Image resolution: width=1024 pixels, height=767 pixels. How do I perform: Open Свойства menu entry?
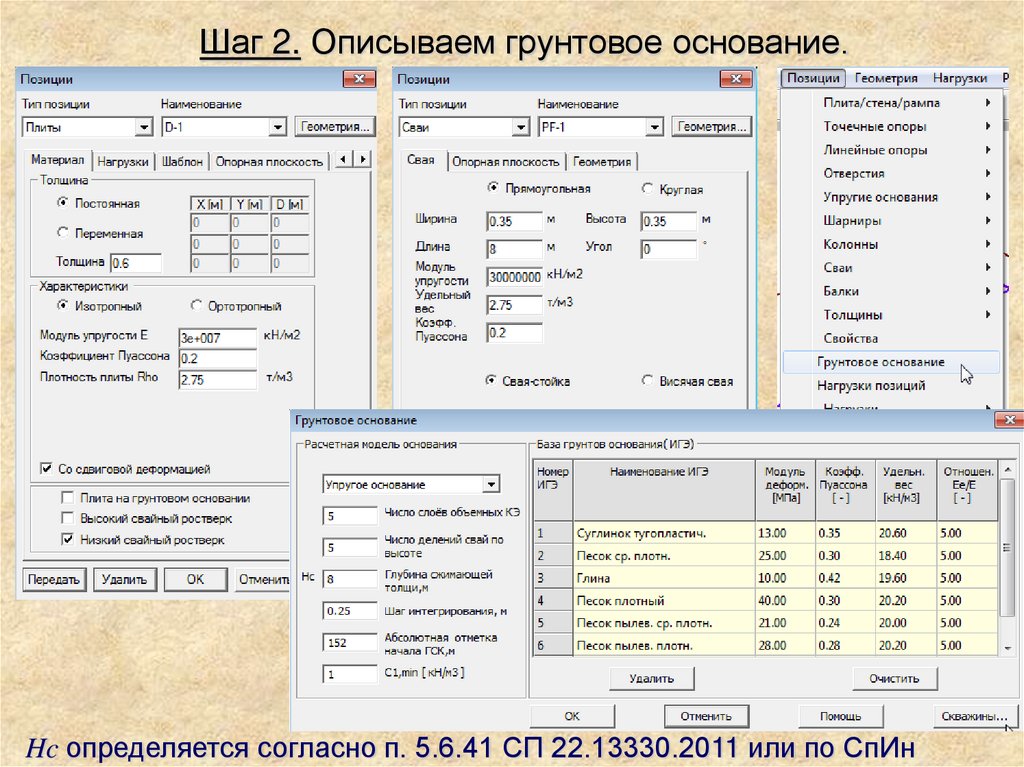tap(891, 338)
